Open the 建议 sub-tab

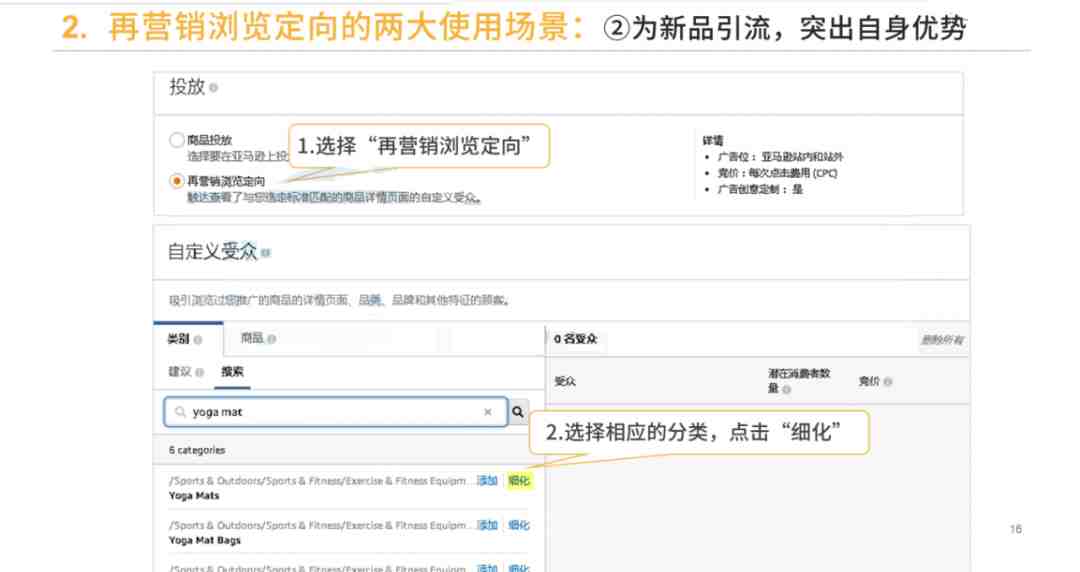[180, 372]
